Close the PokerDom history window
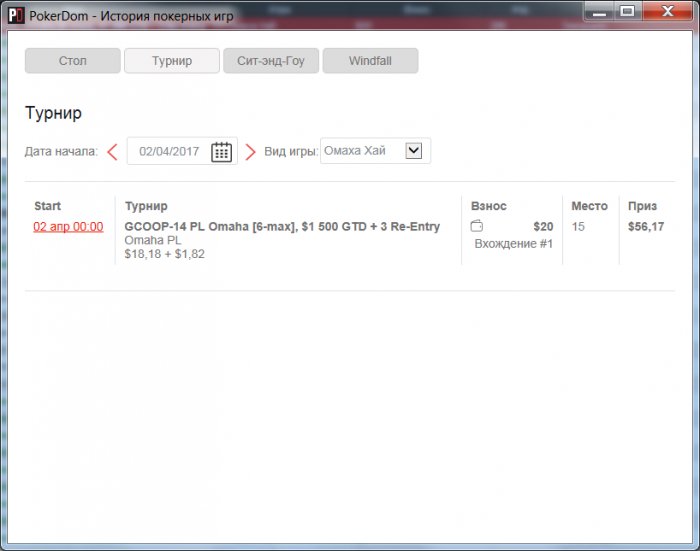 pos(667,12)
